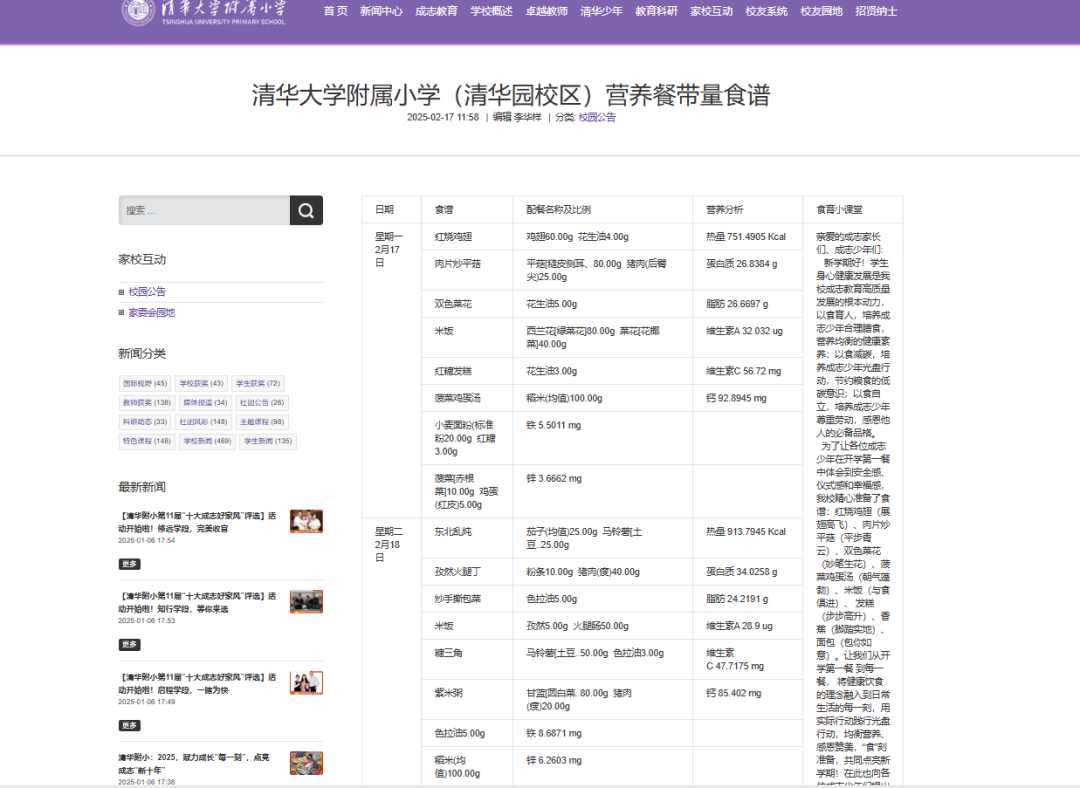Click the 星期二 2月18日 date cell
This screenshot has width=1080, height=788.
tap(391, 652)
